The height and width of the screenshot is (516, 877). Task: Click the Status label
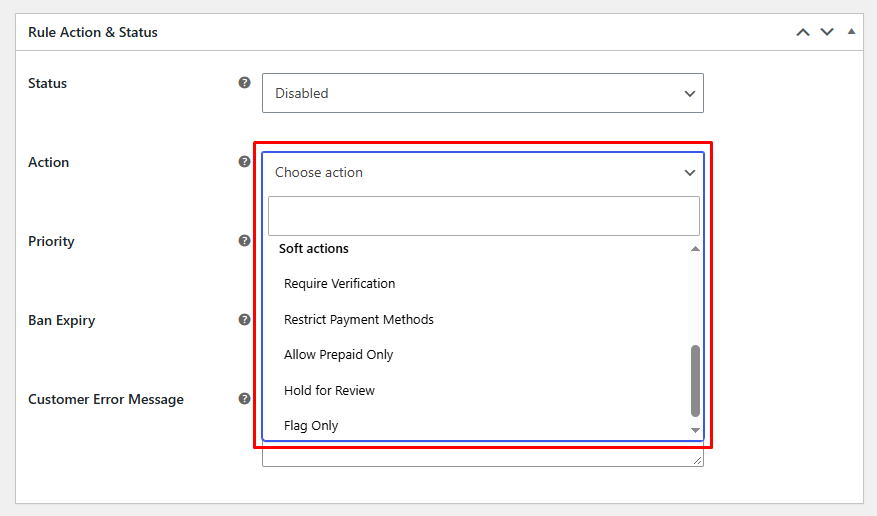(x=48, y=83)
